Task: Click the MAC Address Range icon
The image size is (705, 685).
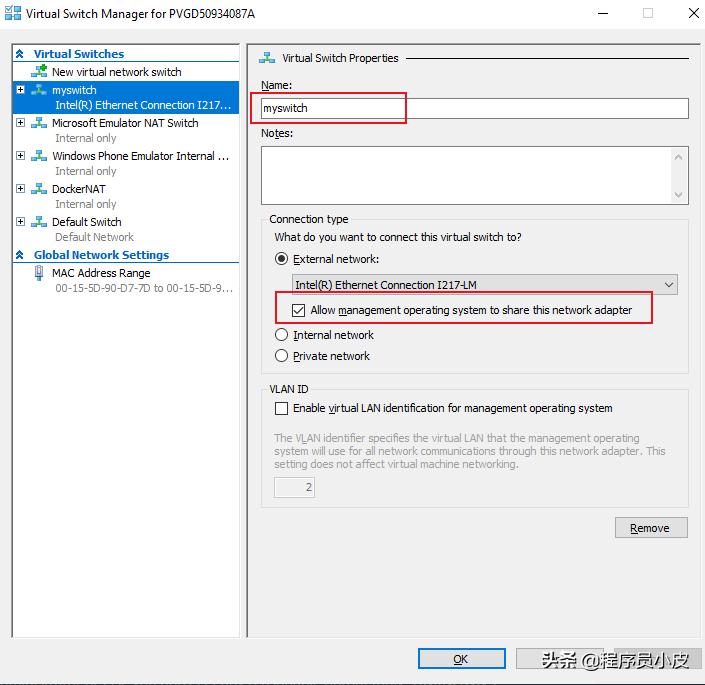Action: [x=39, y=273]
